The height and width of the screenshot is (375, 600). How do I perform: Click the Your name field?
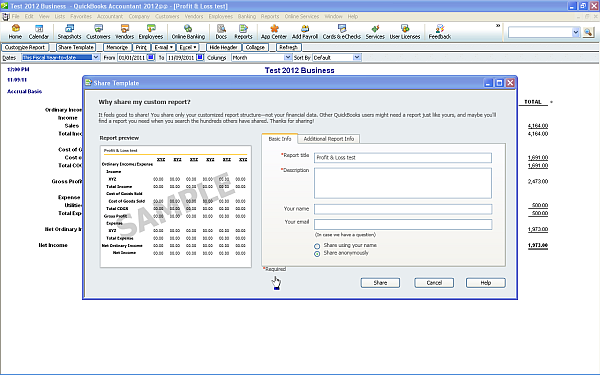[x=403, y=209]
